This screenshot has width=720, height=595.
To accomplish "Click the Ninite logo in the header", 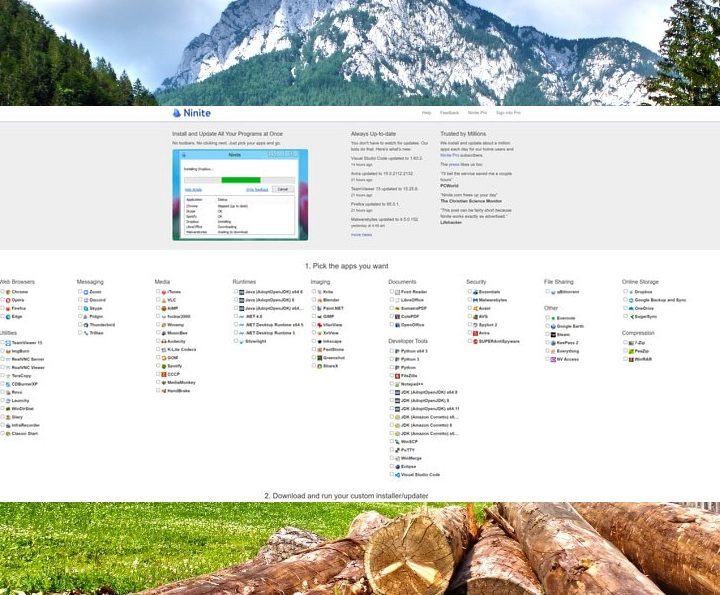I will (192, 113).
